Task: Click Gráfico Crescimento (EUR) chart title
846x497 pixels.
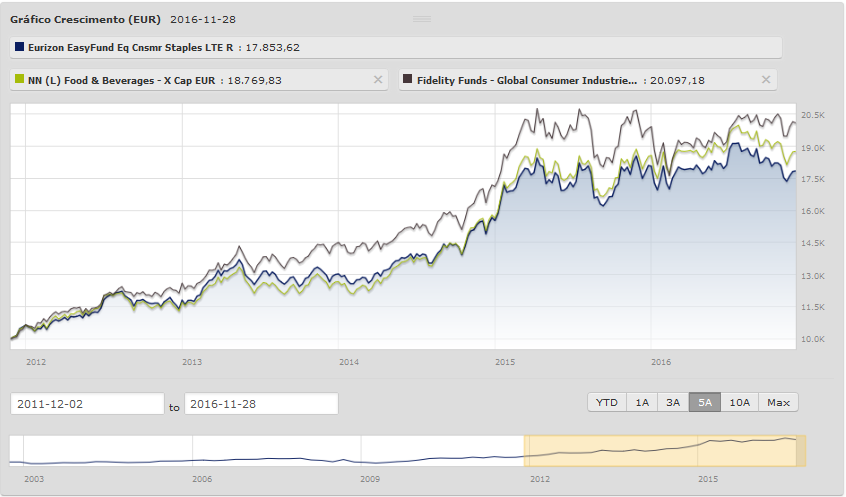Action: tap(85, 19)
